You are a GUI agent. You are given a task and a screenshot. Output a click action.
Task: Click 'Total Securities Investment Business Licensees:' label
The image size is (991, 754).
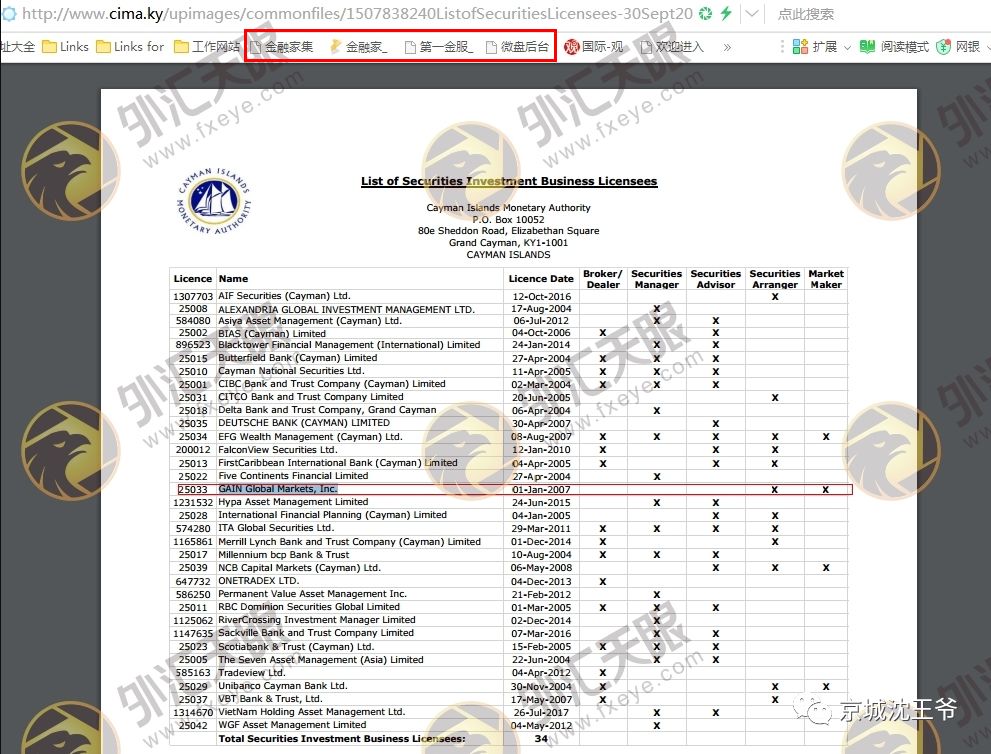(341, 739)
